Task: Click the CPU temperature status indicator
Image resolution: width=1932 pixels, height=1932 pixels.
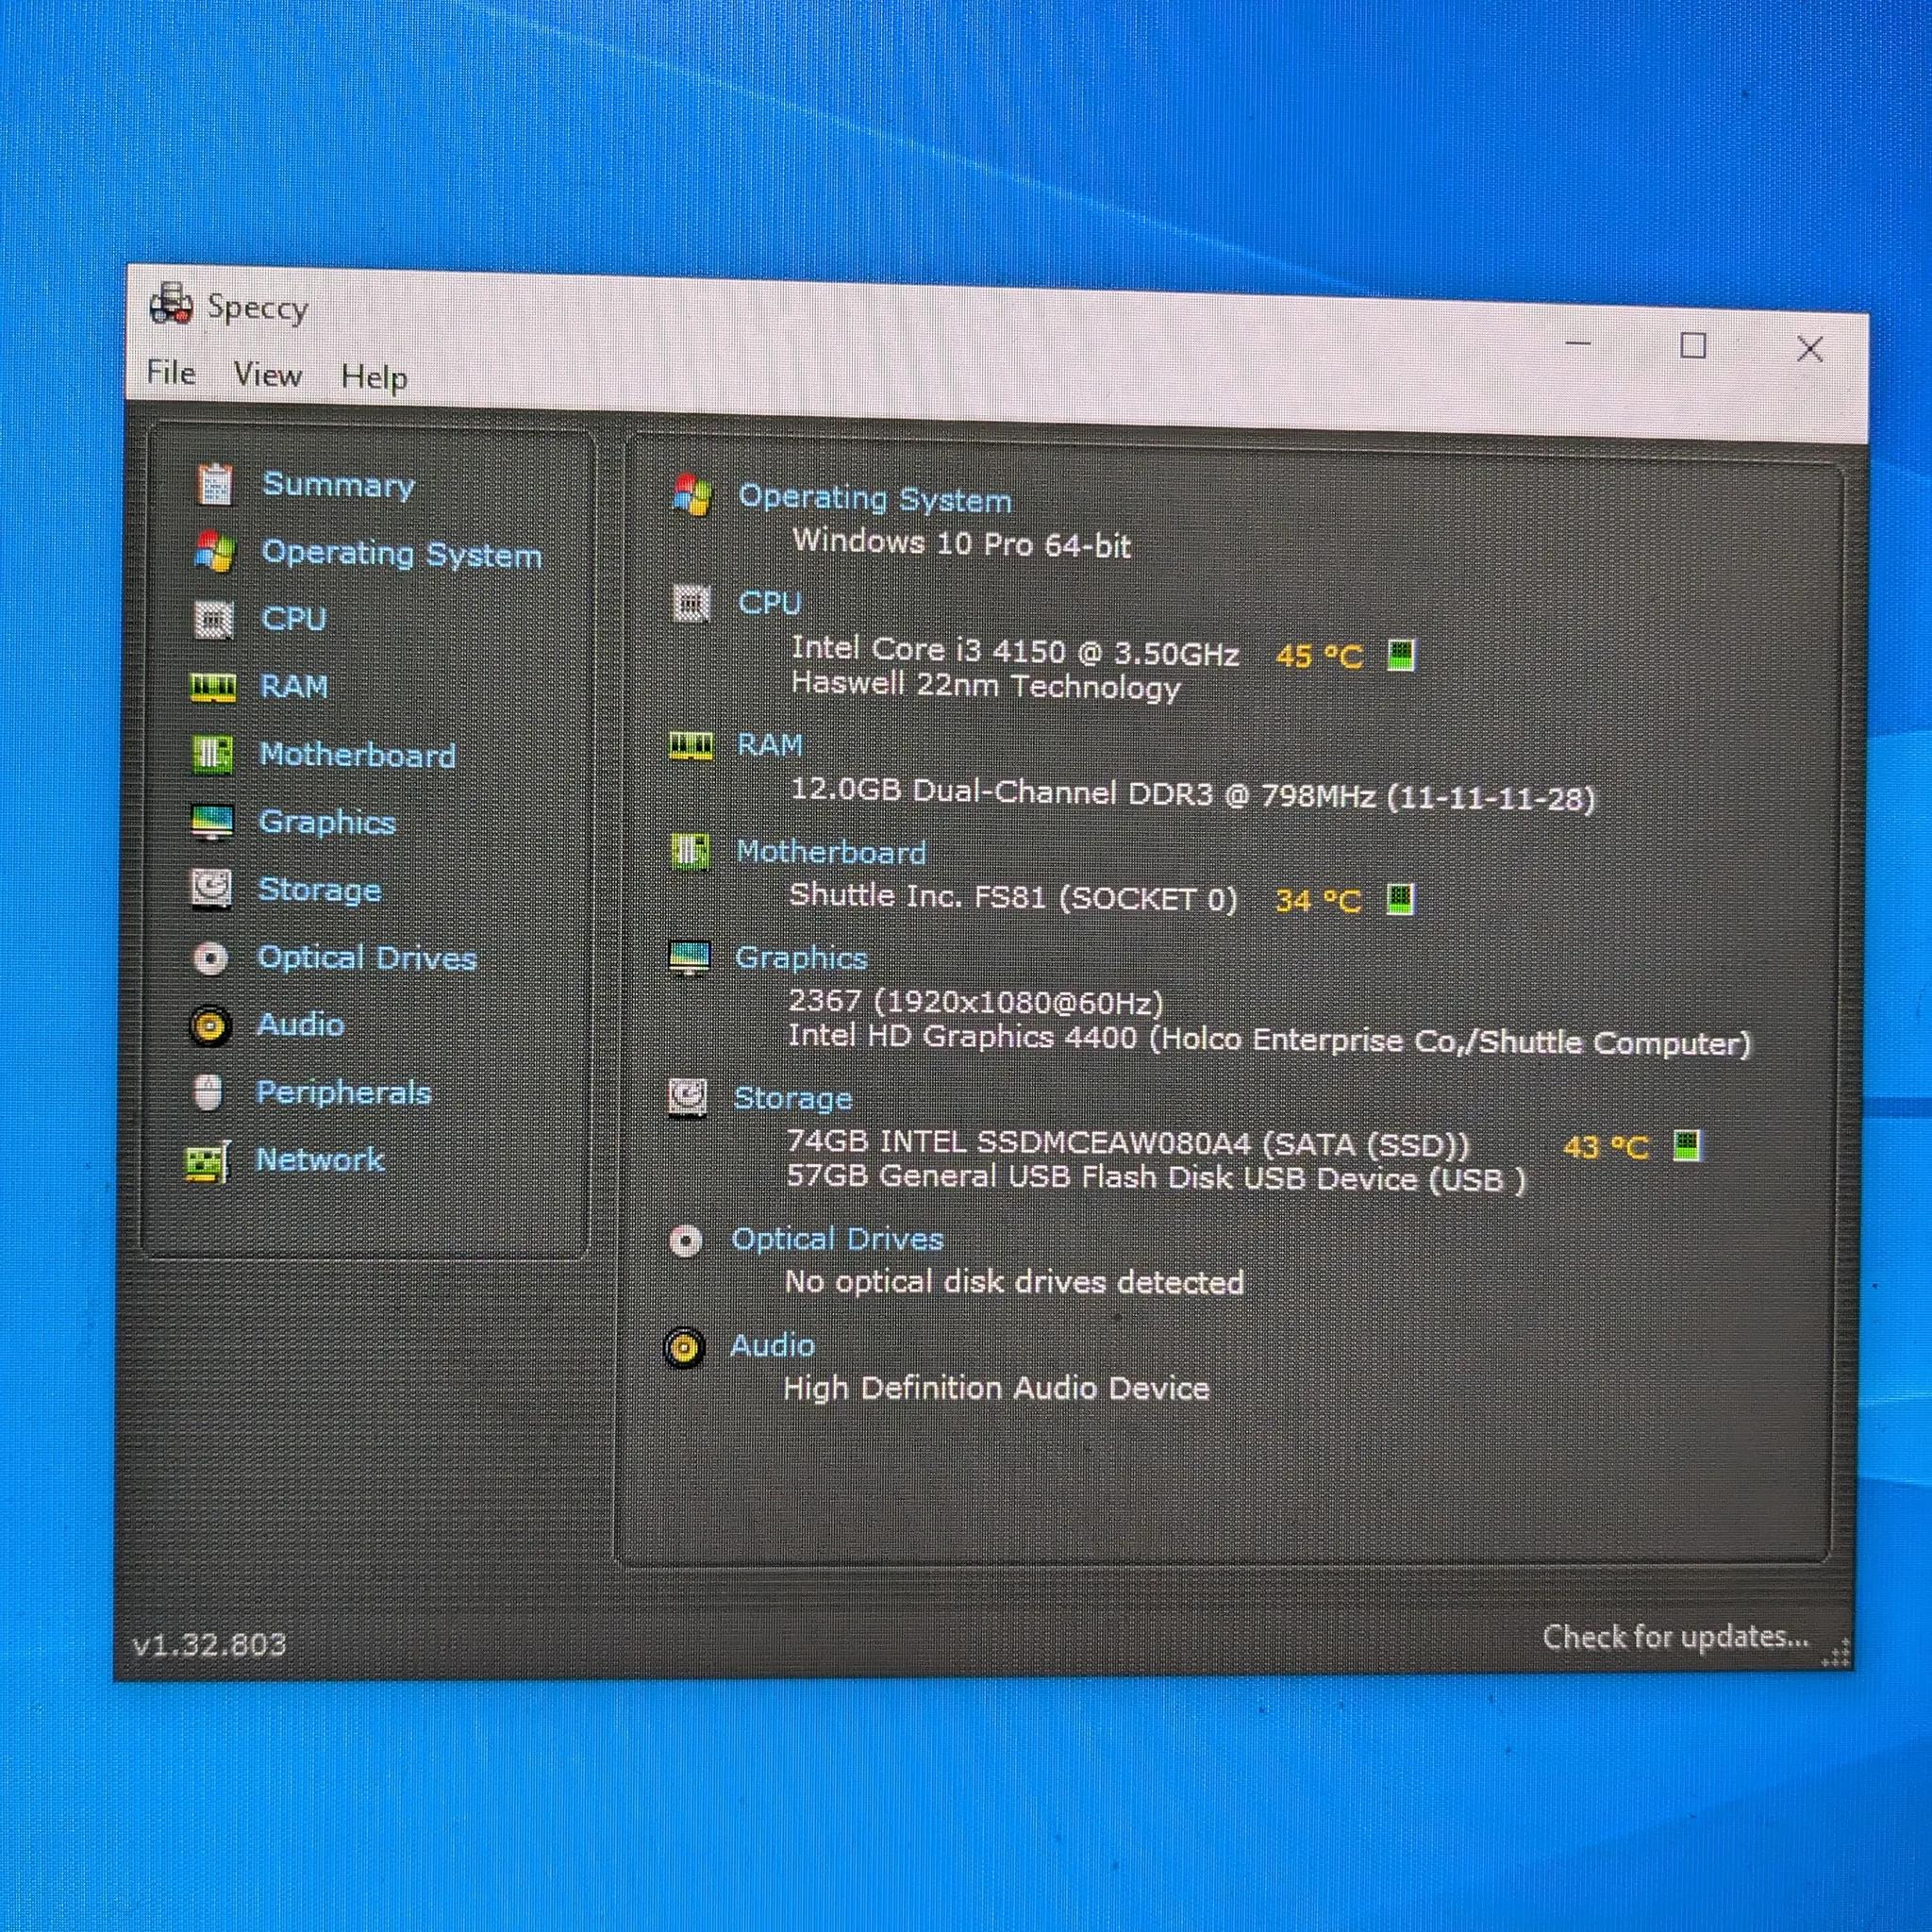Action: pyautogui.click(x=1402, y=656)
